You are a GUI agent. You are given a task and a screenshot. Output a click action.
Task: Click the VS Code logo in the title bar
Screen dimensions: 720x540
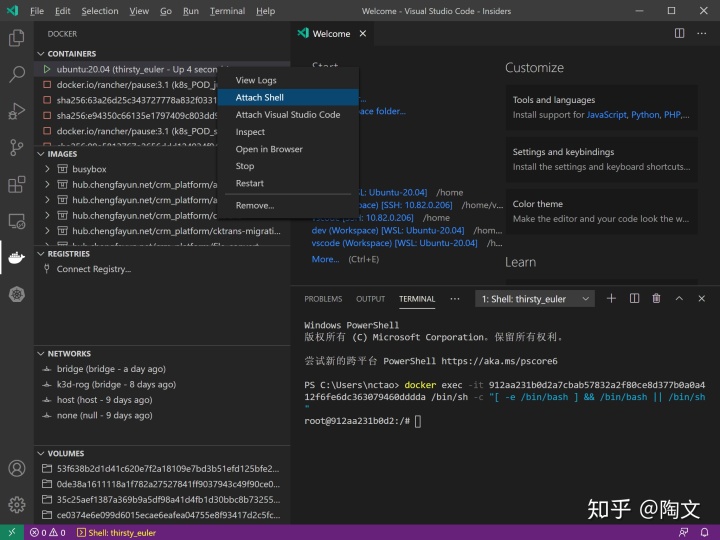click(x=12, y=11)
